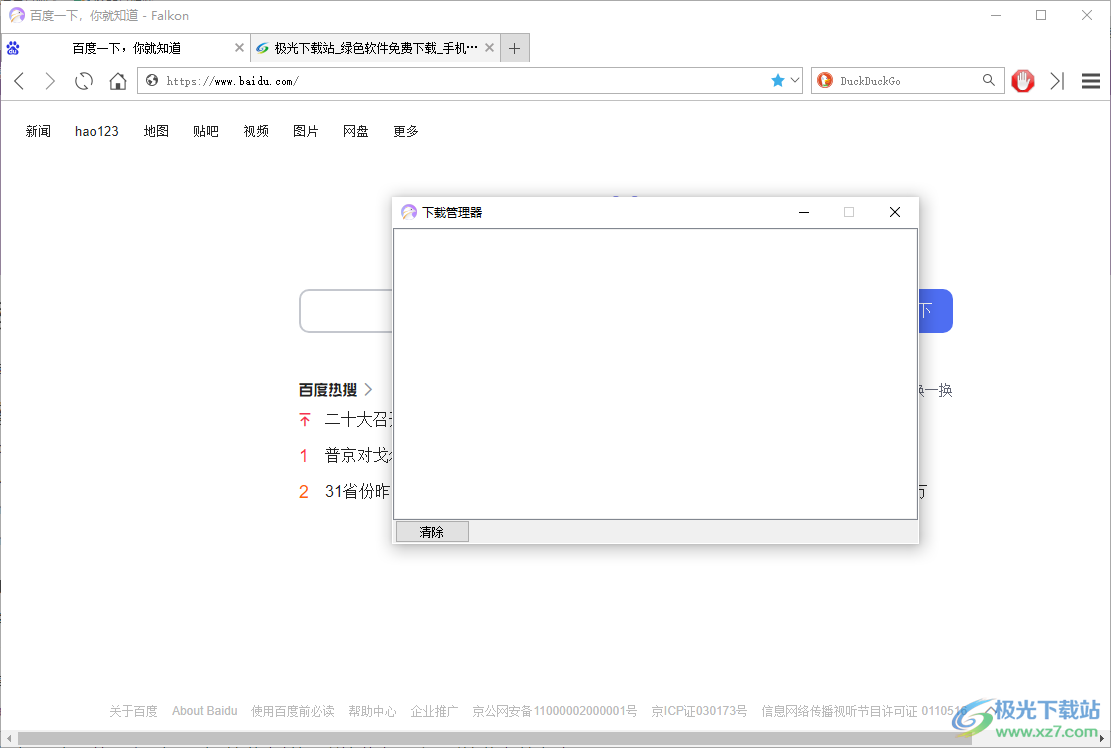Viewport: 1111px width, 748px height.
Task: Click the scrollbar left arrow
Action: 9,740
